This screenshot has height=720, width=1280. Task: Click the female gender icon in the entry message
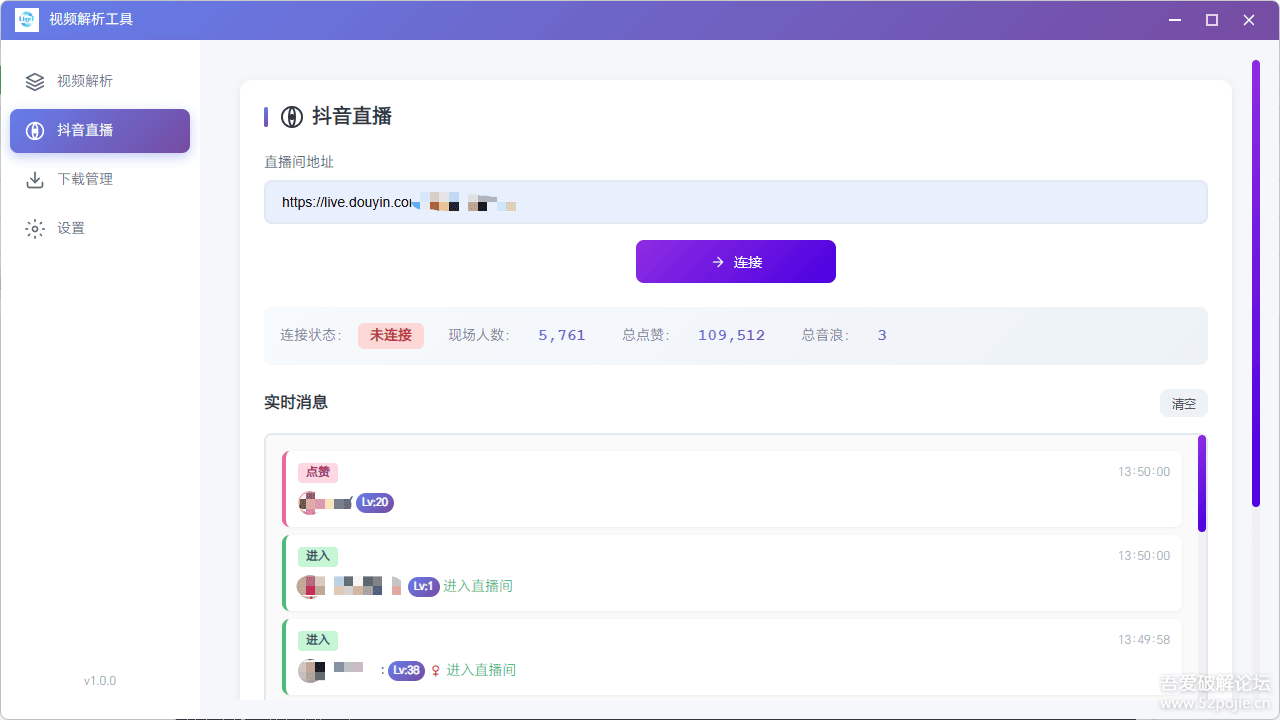click(x=436, y=670)
